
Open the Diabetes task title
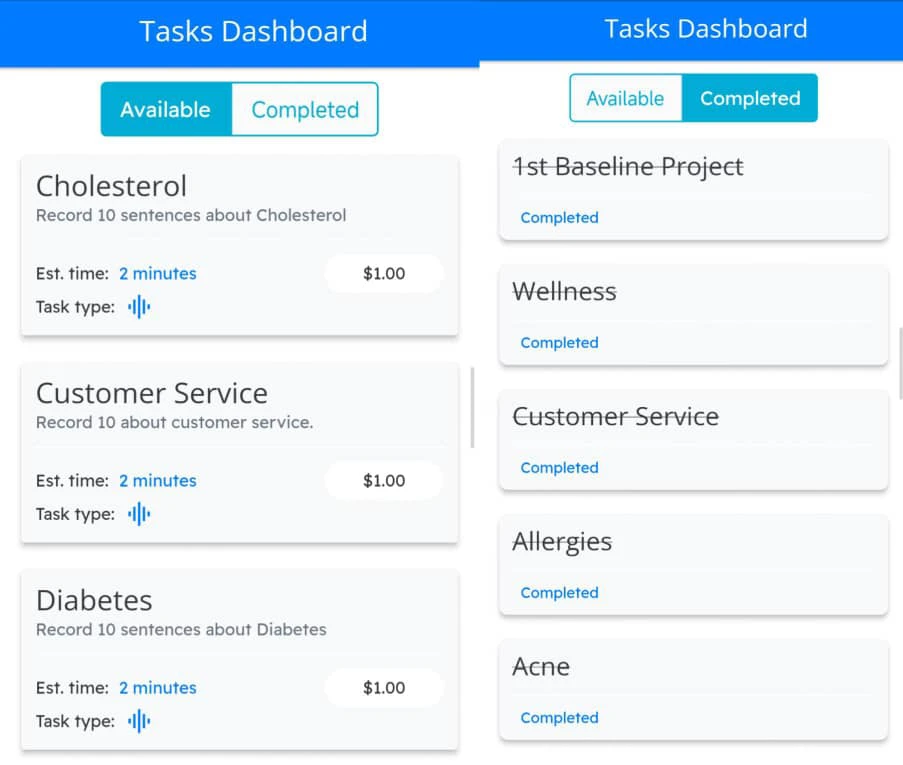click(95, 600)
